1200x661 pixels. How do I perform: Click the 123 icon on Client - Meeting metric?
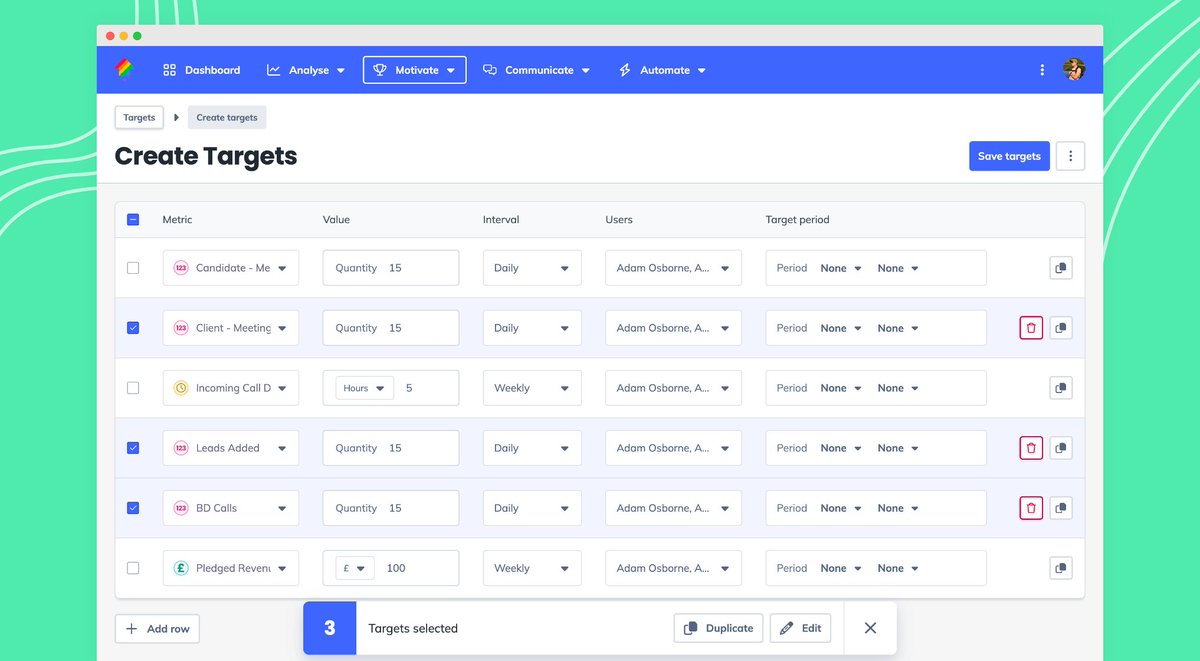coord(181,328)
